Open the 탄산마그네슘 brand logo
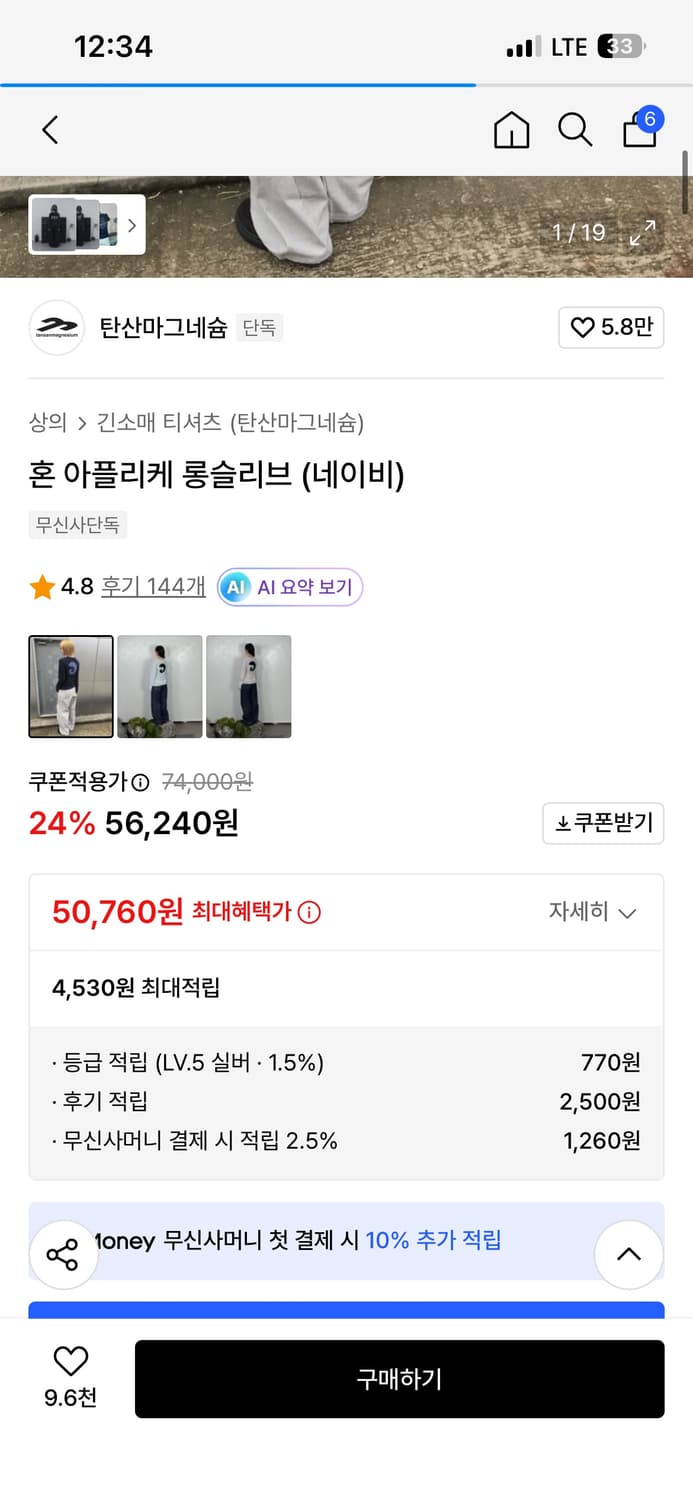 coord(57,327)
